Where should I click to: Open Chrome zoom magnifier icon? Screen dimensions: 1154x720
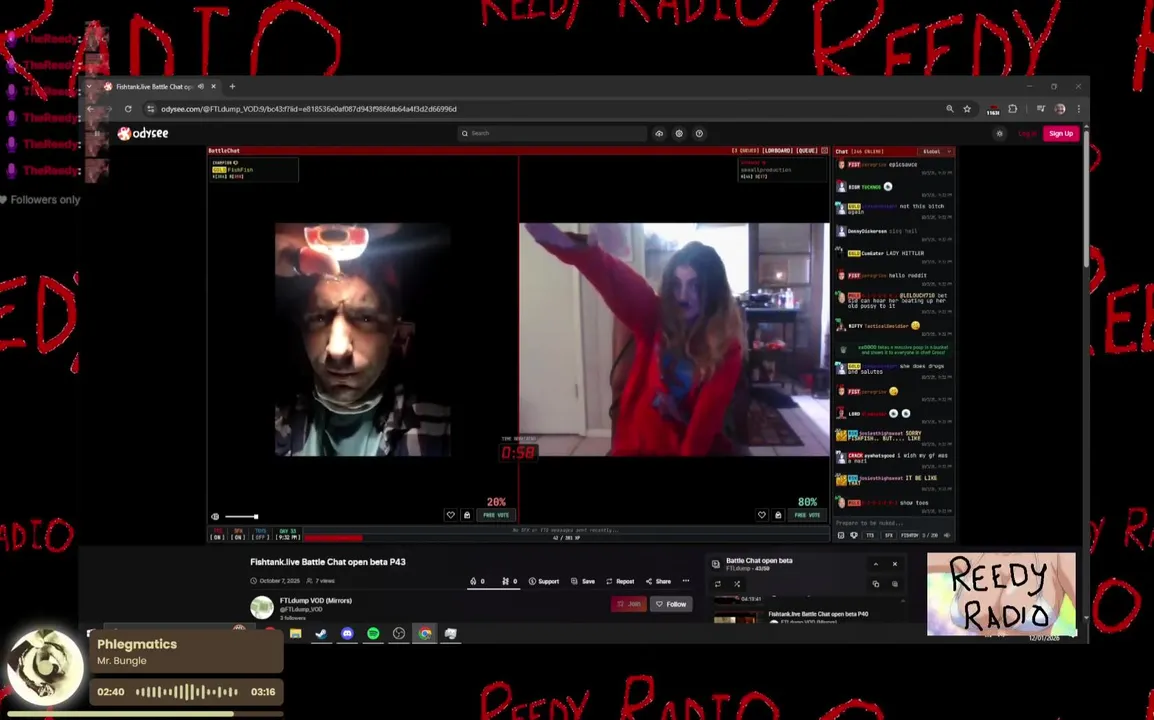click(x=950, y=109)
